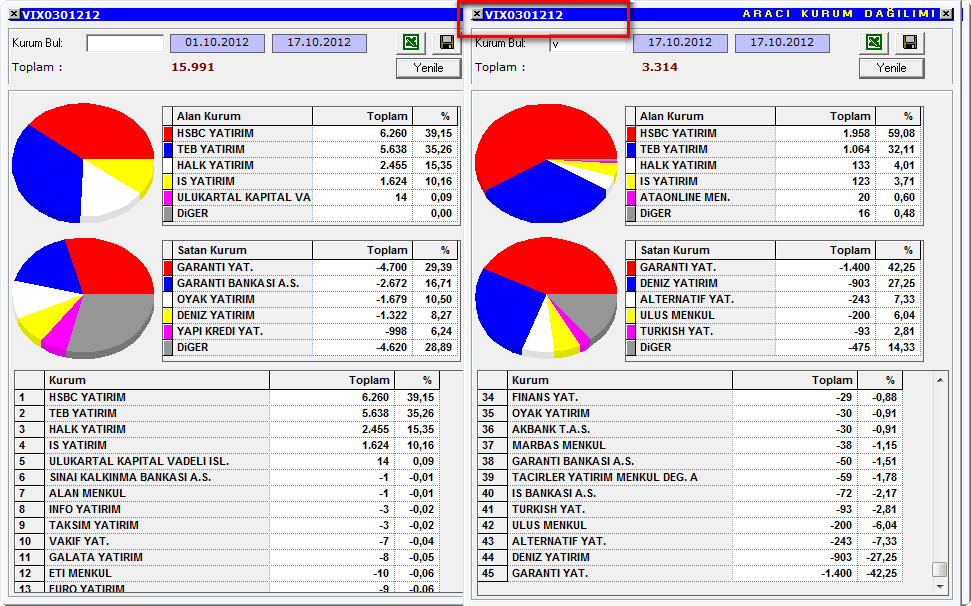Click left Satan Kurum pie chart

click(x=83, y=298)
